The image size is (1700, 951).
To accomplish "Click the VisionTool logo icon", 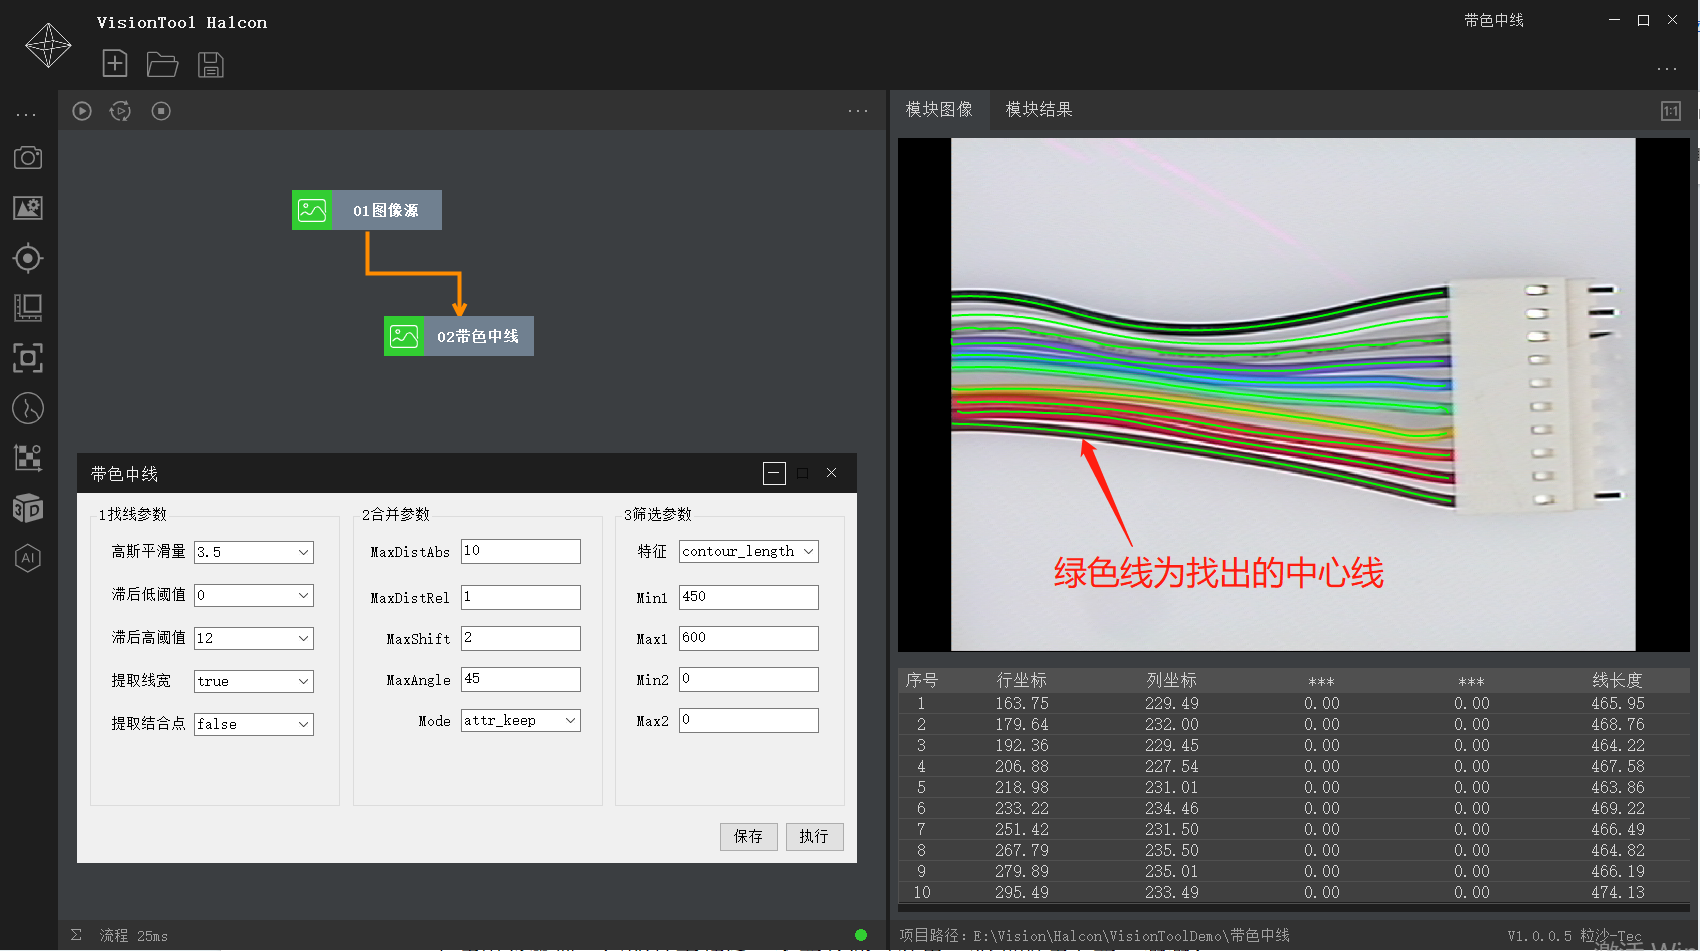I will [x=48, y=45].
